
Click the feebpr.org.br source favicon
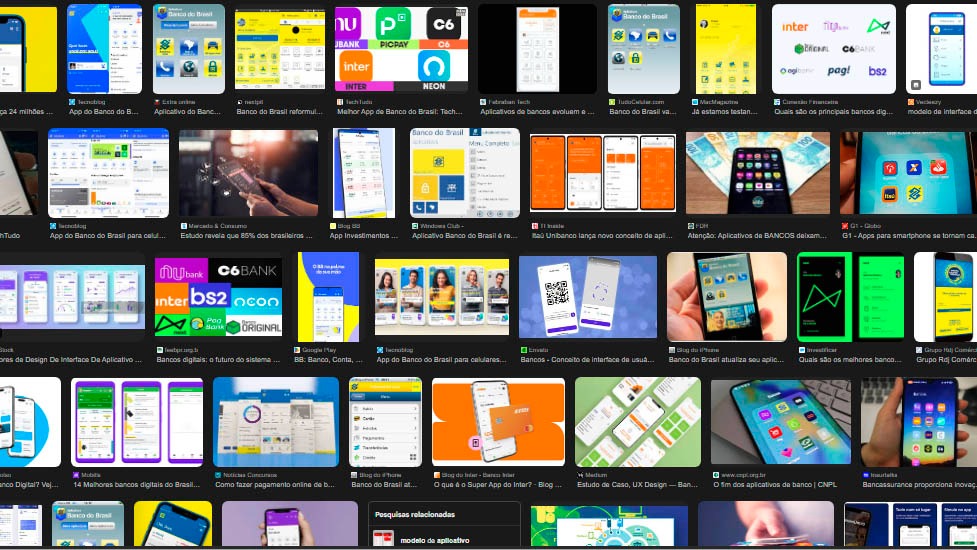tap(160, 350)
